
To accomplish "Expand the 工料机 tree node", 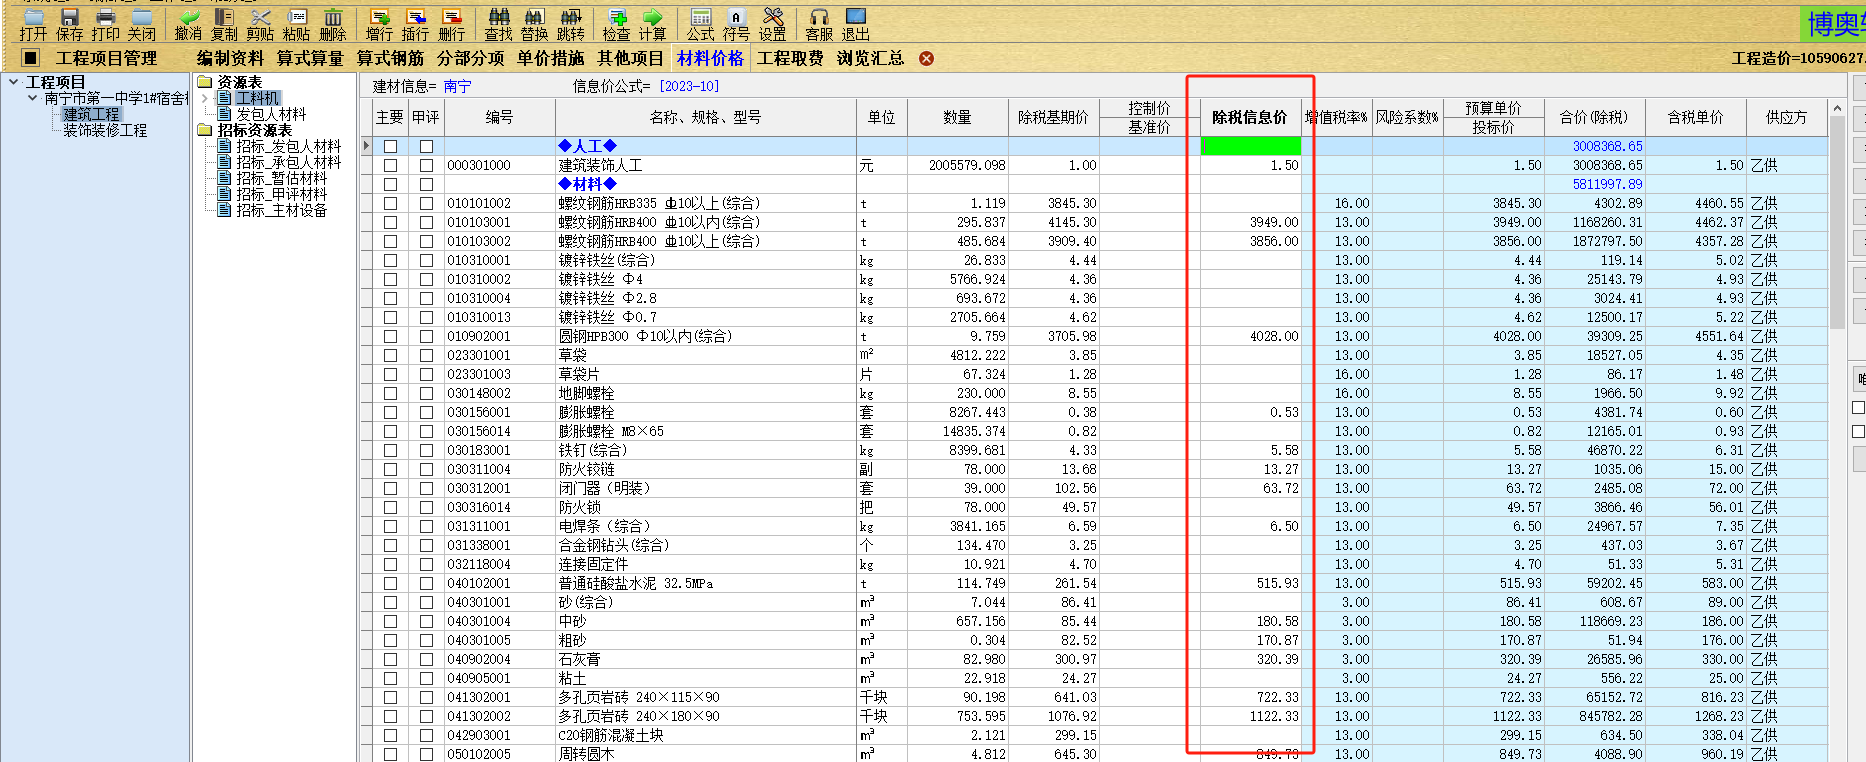I will (205, 98).
